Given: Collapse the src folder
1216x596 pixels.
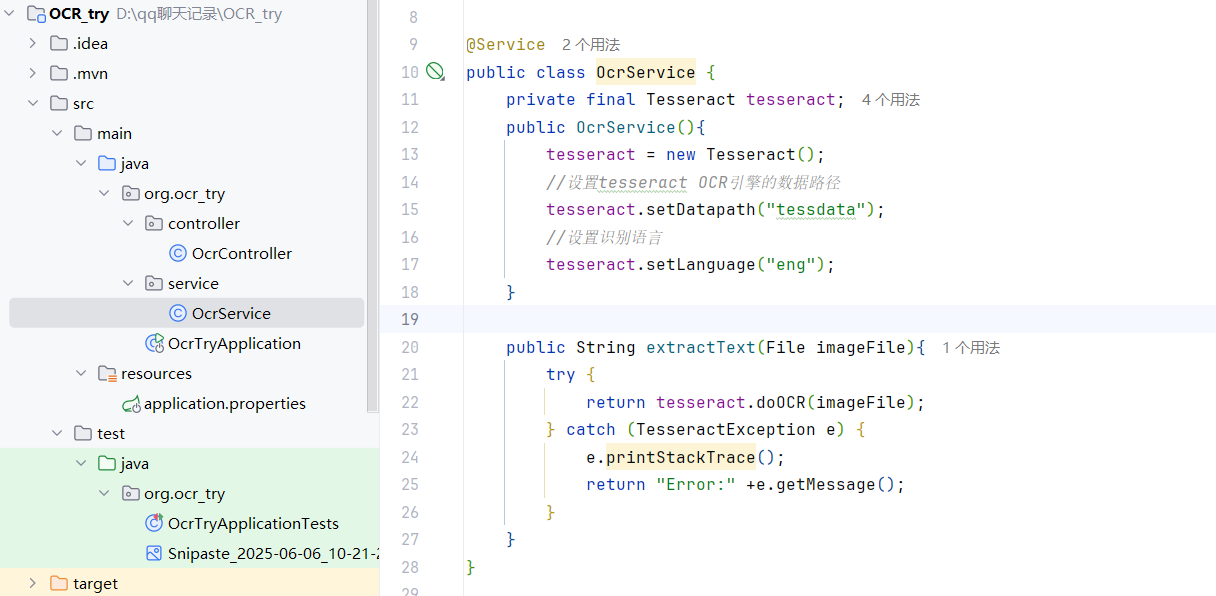Looking at the screenshot, I should point(32,103).
